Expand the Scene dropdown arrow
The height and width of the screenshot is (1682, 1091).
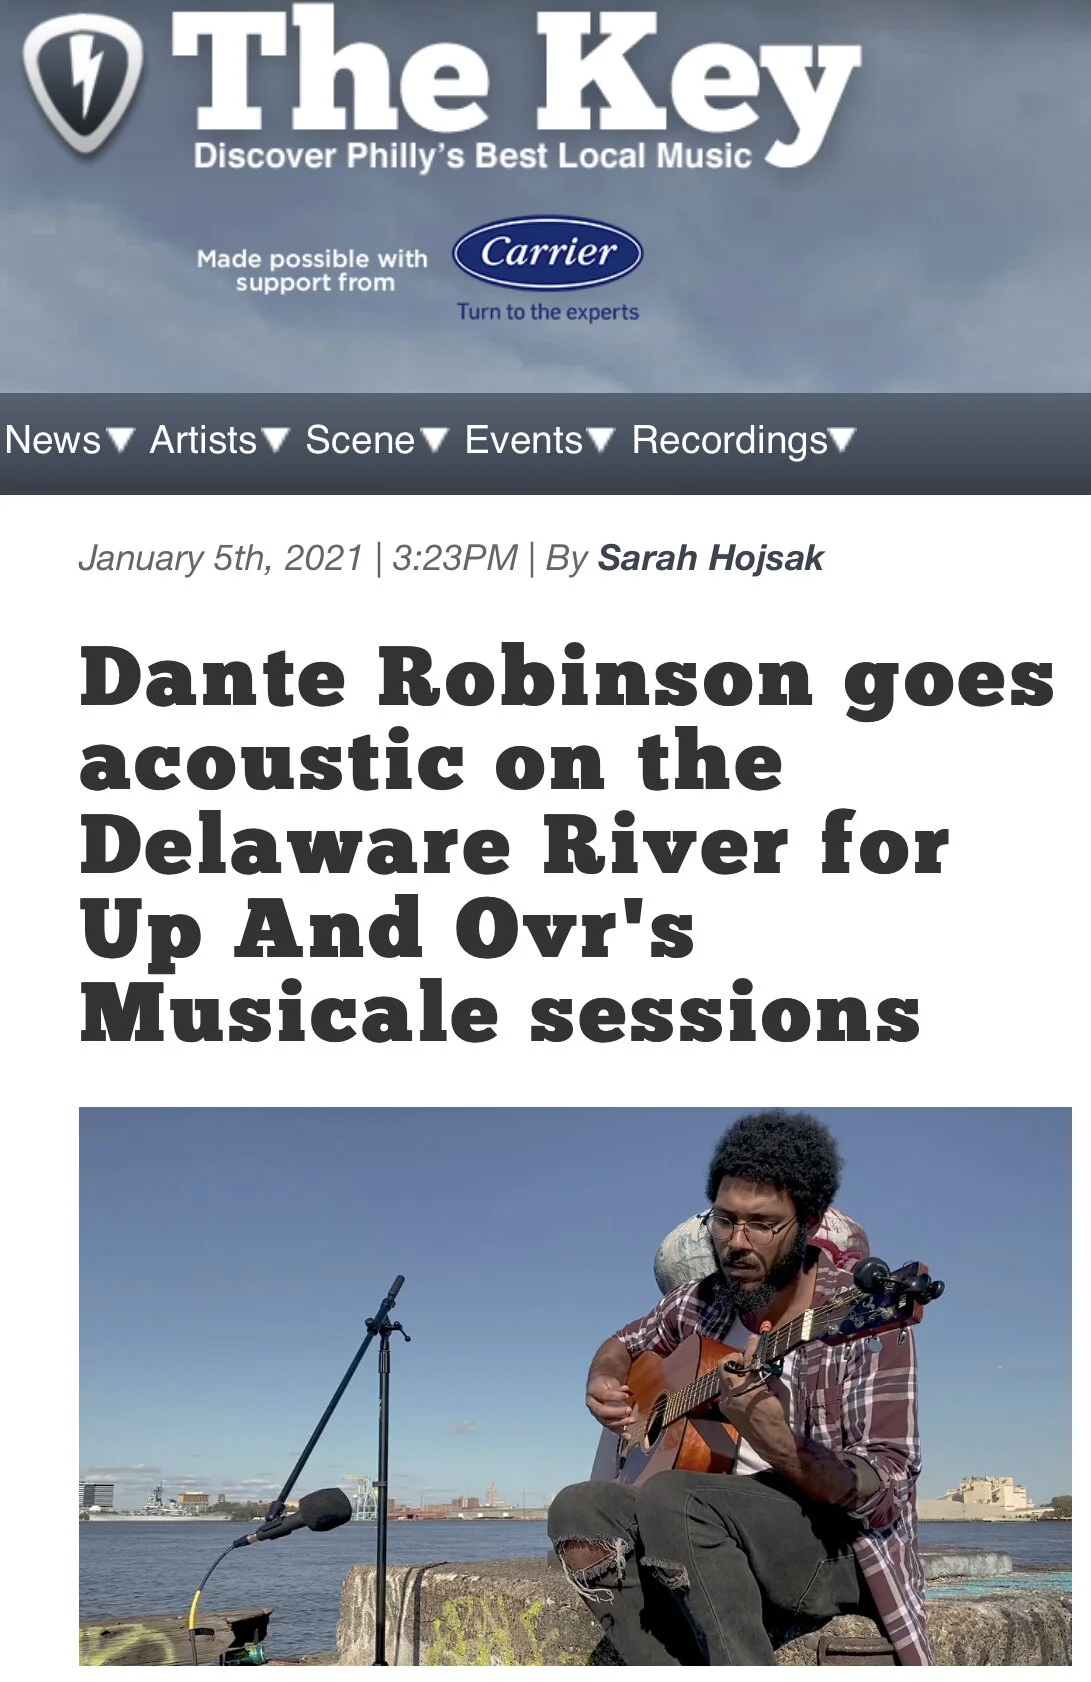coord(434,440)
